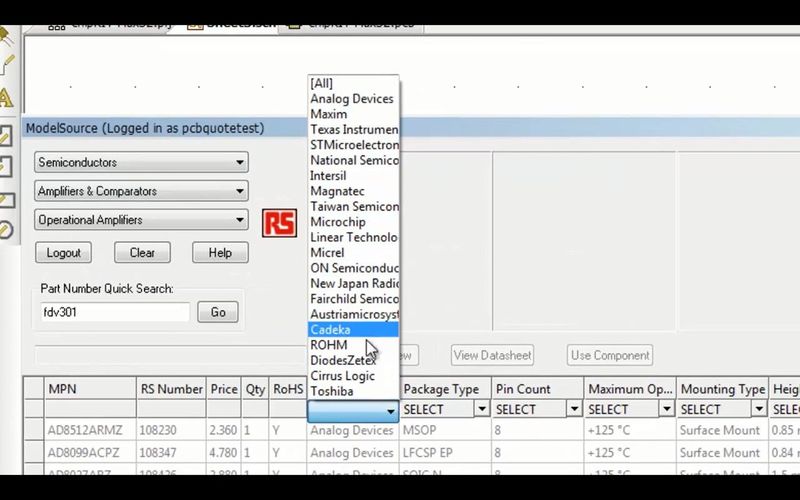Select the AD8512ARMZ part cell

[x=90, y=430]
